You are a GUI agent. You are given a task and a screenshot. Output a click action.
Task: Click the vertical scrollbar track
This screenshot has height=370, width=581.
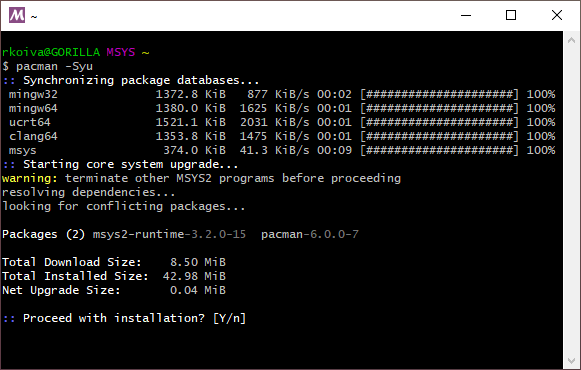pyautogui.click(x=571, y=200)
